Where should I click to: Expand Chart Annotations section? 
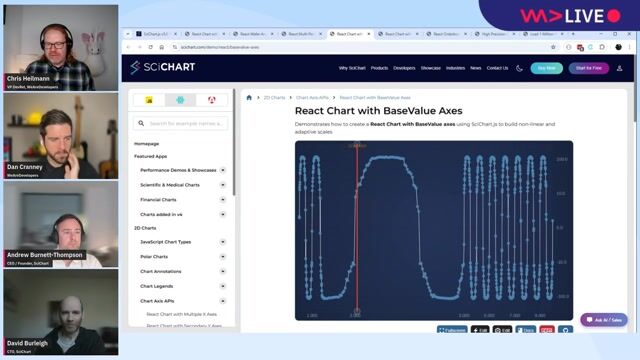click(223, 271)
